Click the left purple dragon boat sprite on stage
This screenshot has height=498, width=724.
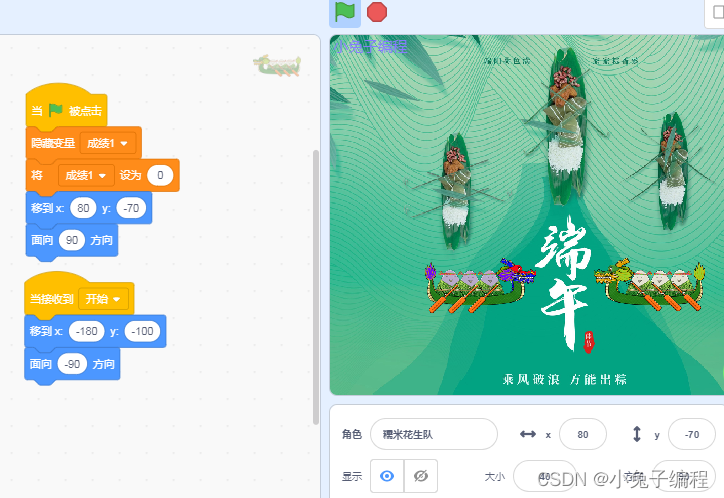[x=480, y=287]
